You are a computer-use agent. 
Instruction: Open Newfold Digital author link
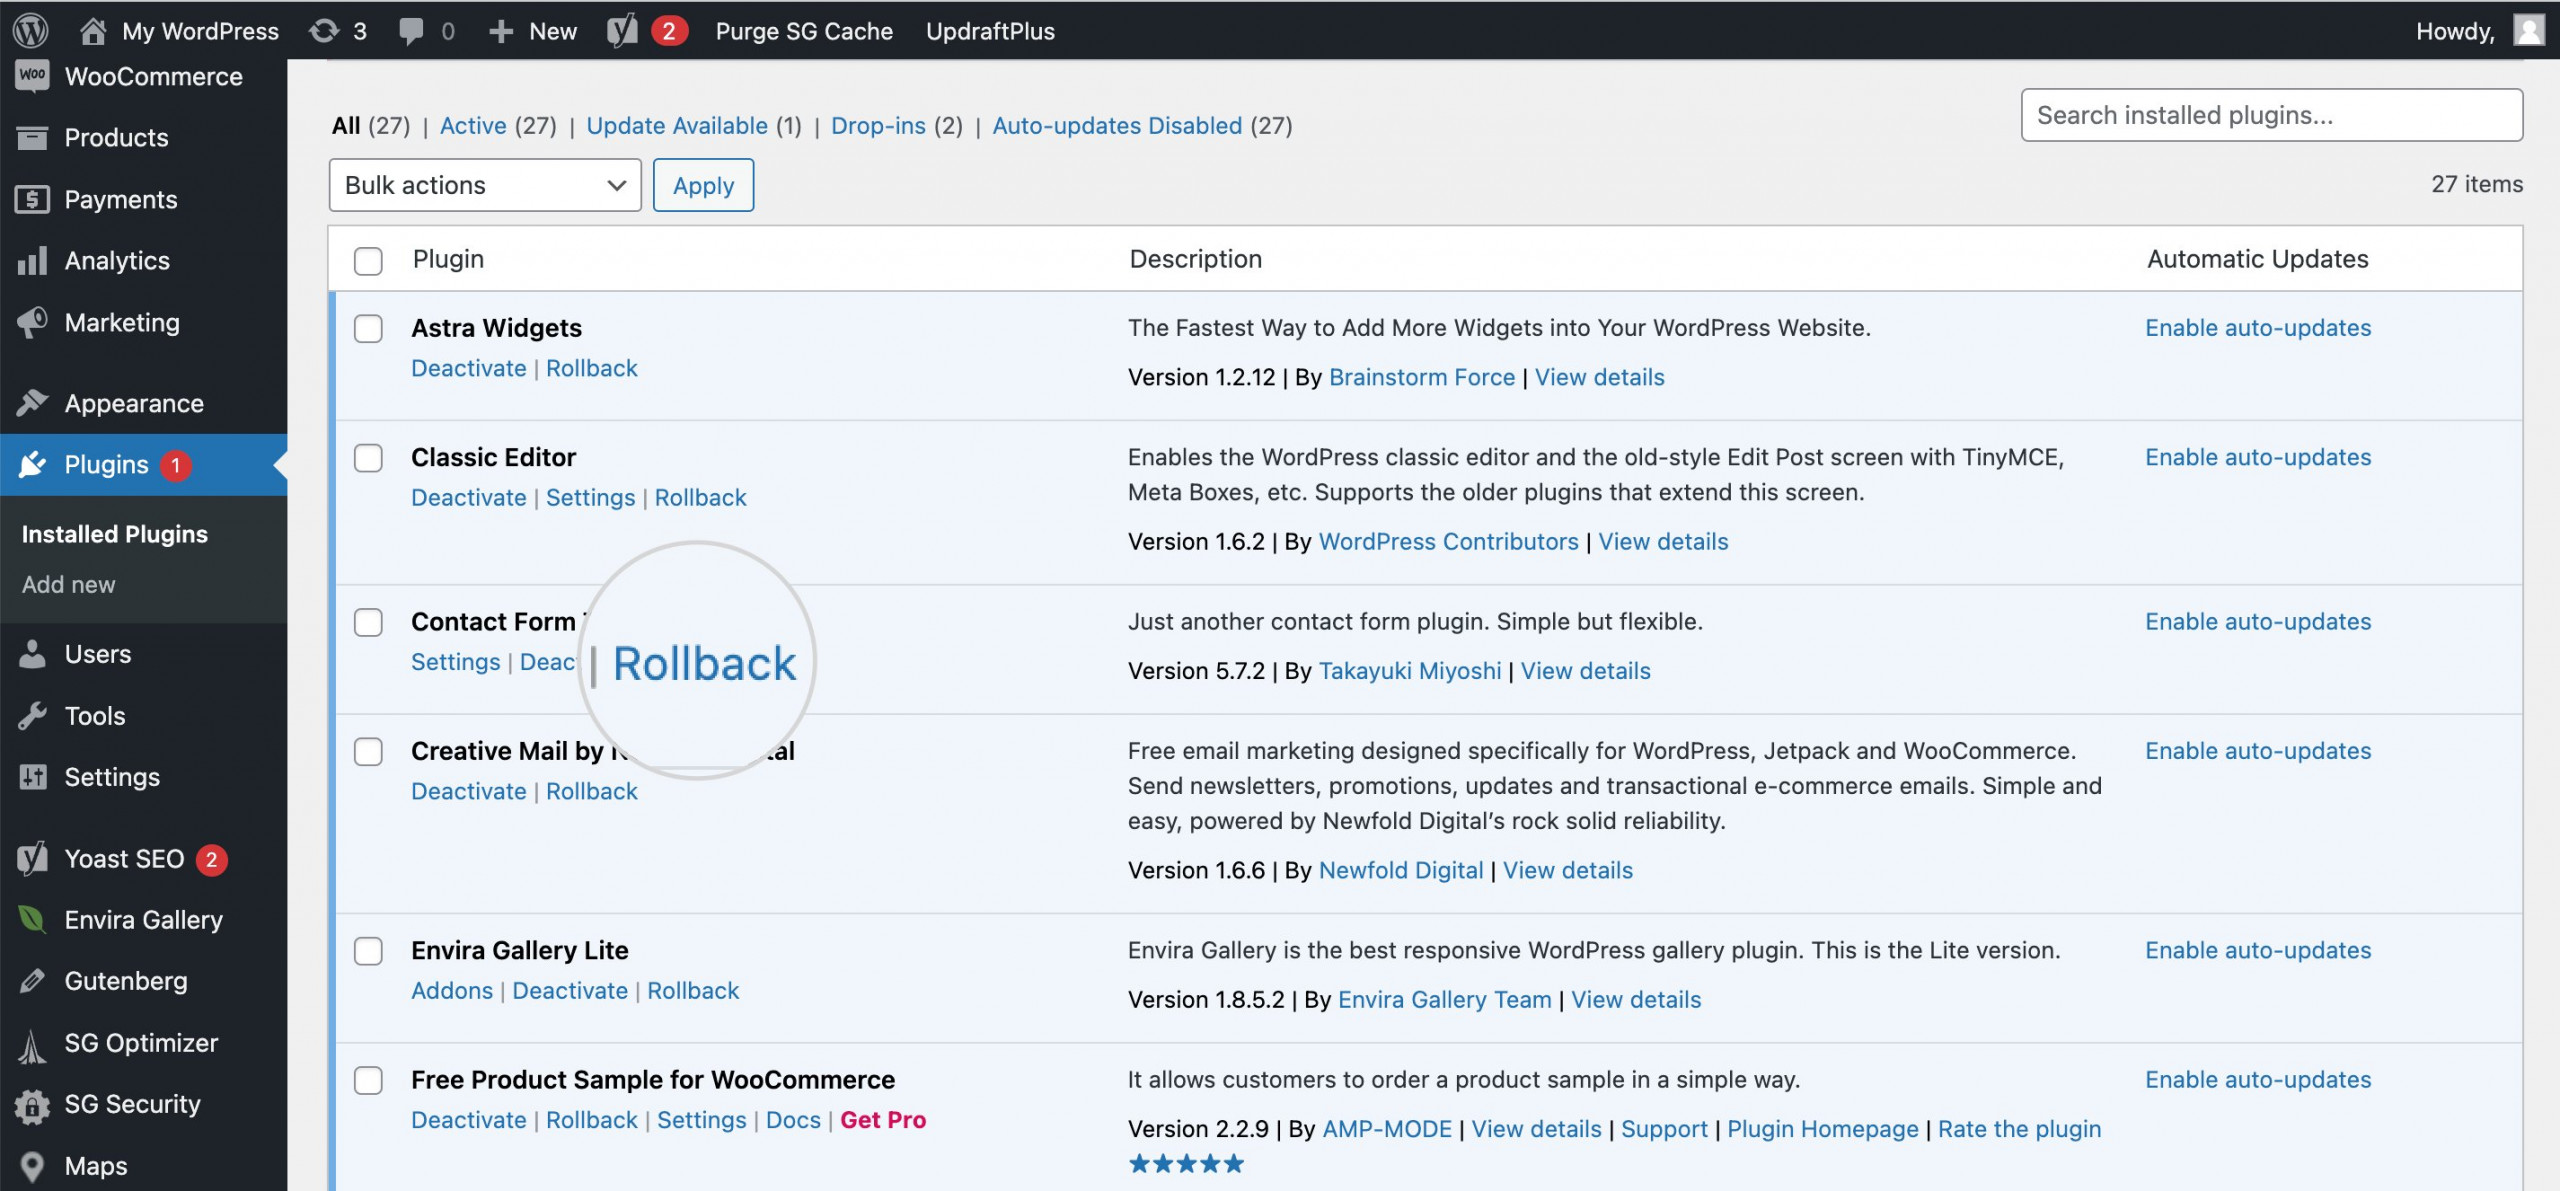point(1401,870)
